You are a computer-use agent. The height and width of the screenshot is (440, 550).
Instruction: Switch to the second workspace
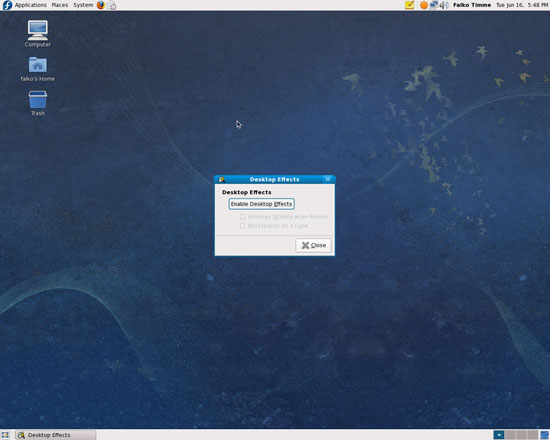(510, 435)
